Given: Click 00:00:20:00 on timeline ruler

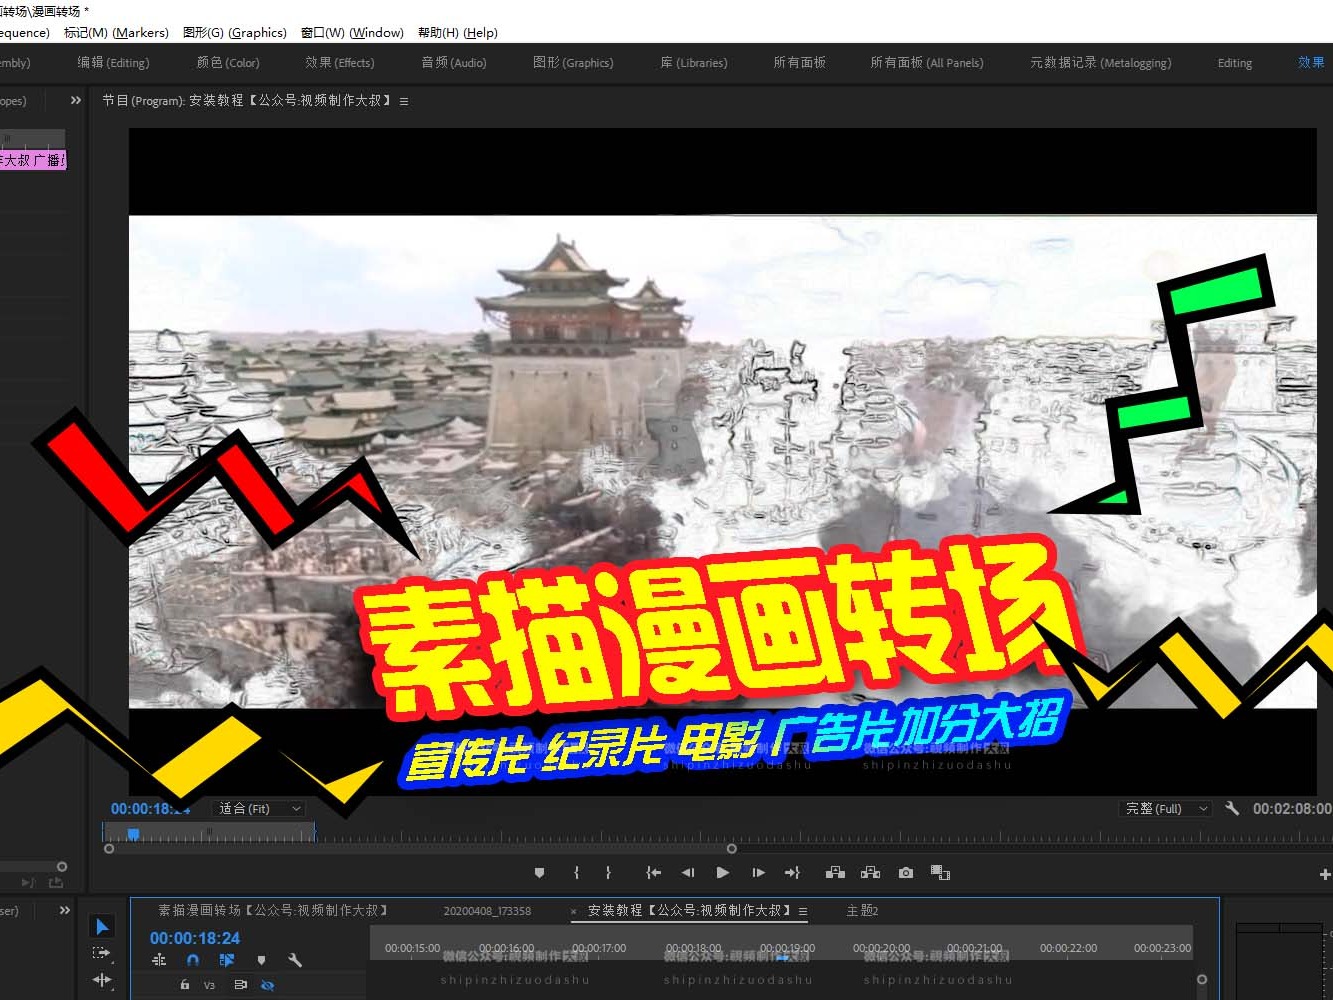Looking at the screenshot, I should click(x=882, y=947).
